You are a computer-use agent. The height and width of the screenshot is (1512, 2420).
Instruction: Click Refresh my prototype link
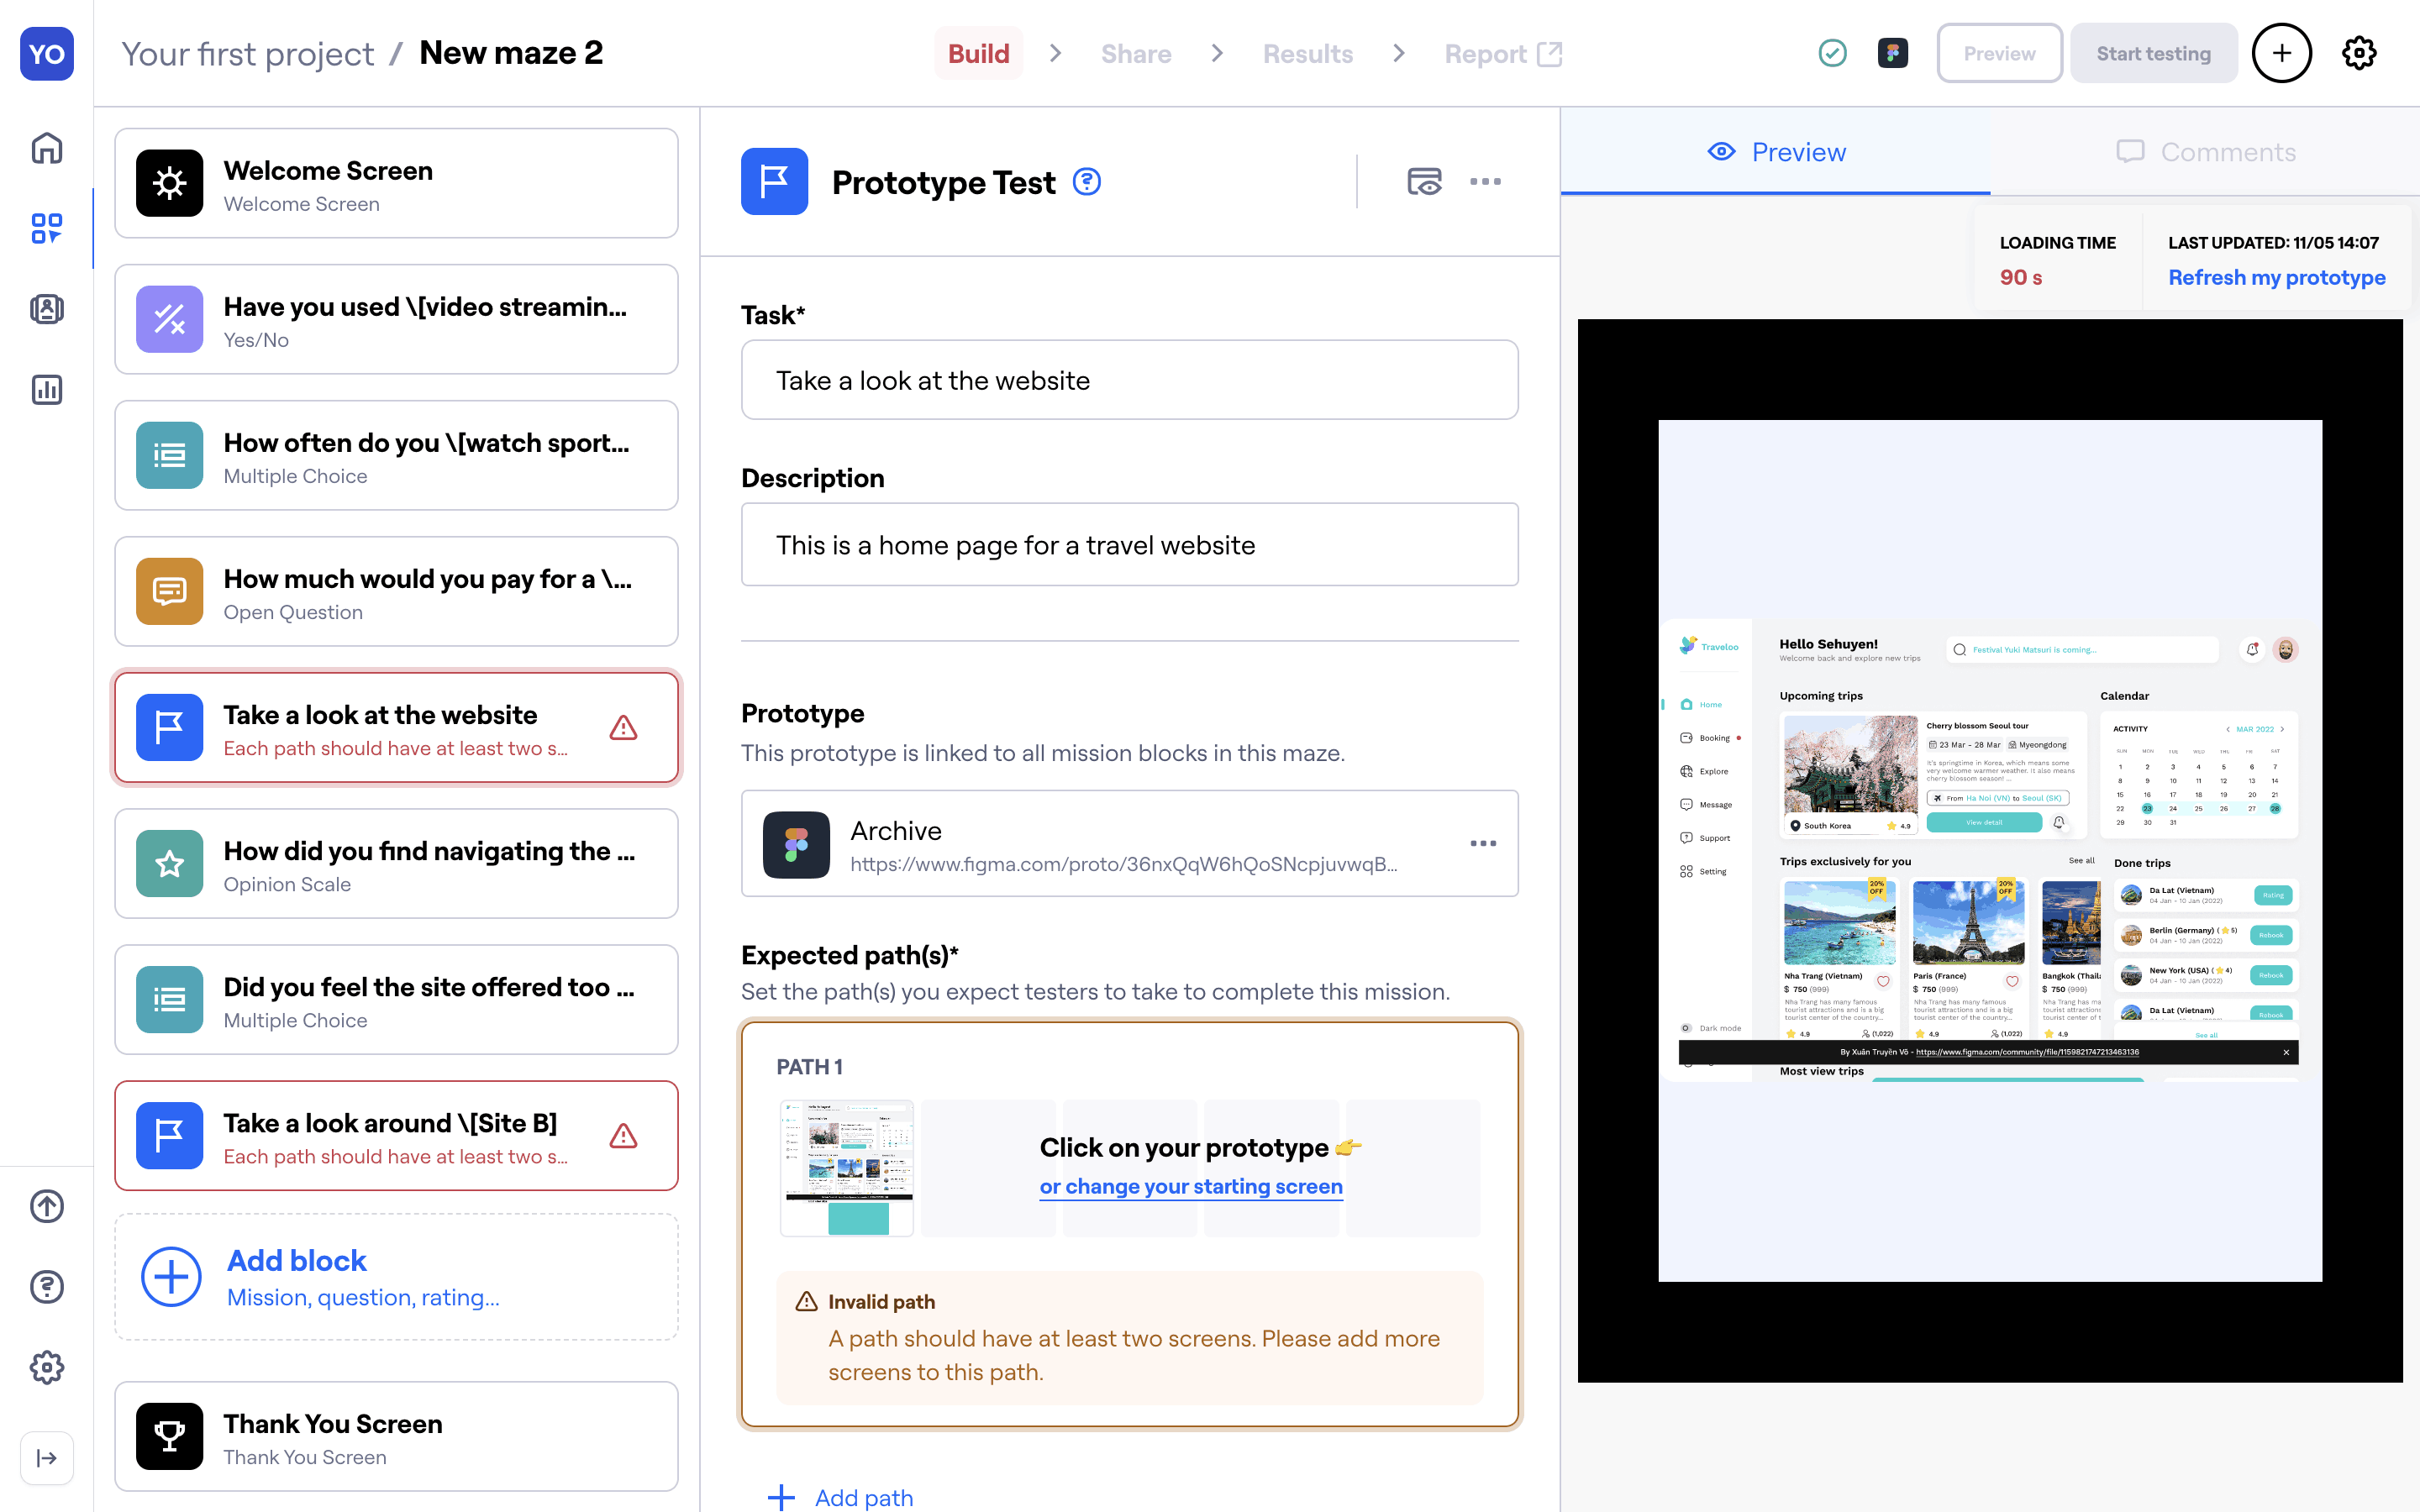click(2276, 277)
